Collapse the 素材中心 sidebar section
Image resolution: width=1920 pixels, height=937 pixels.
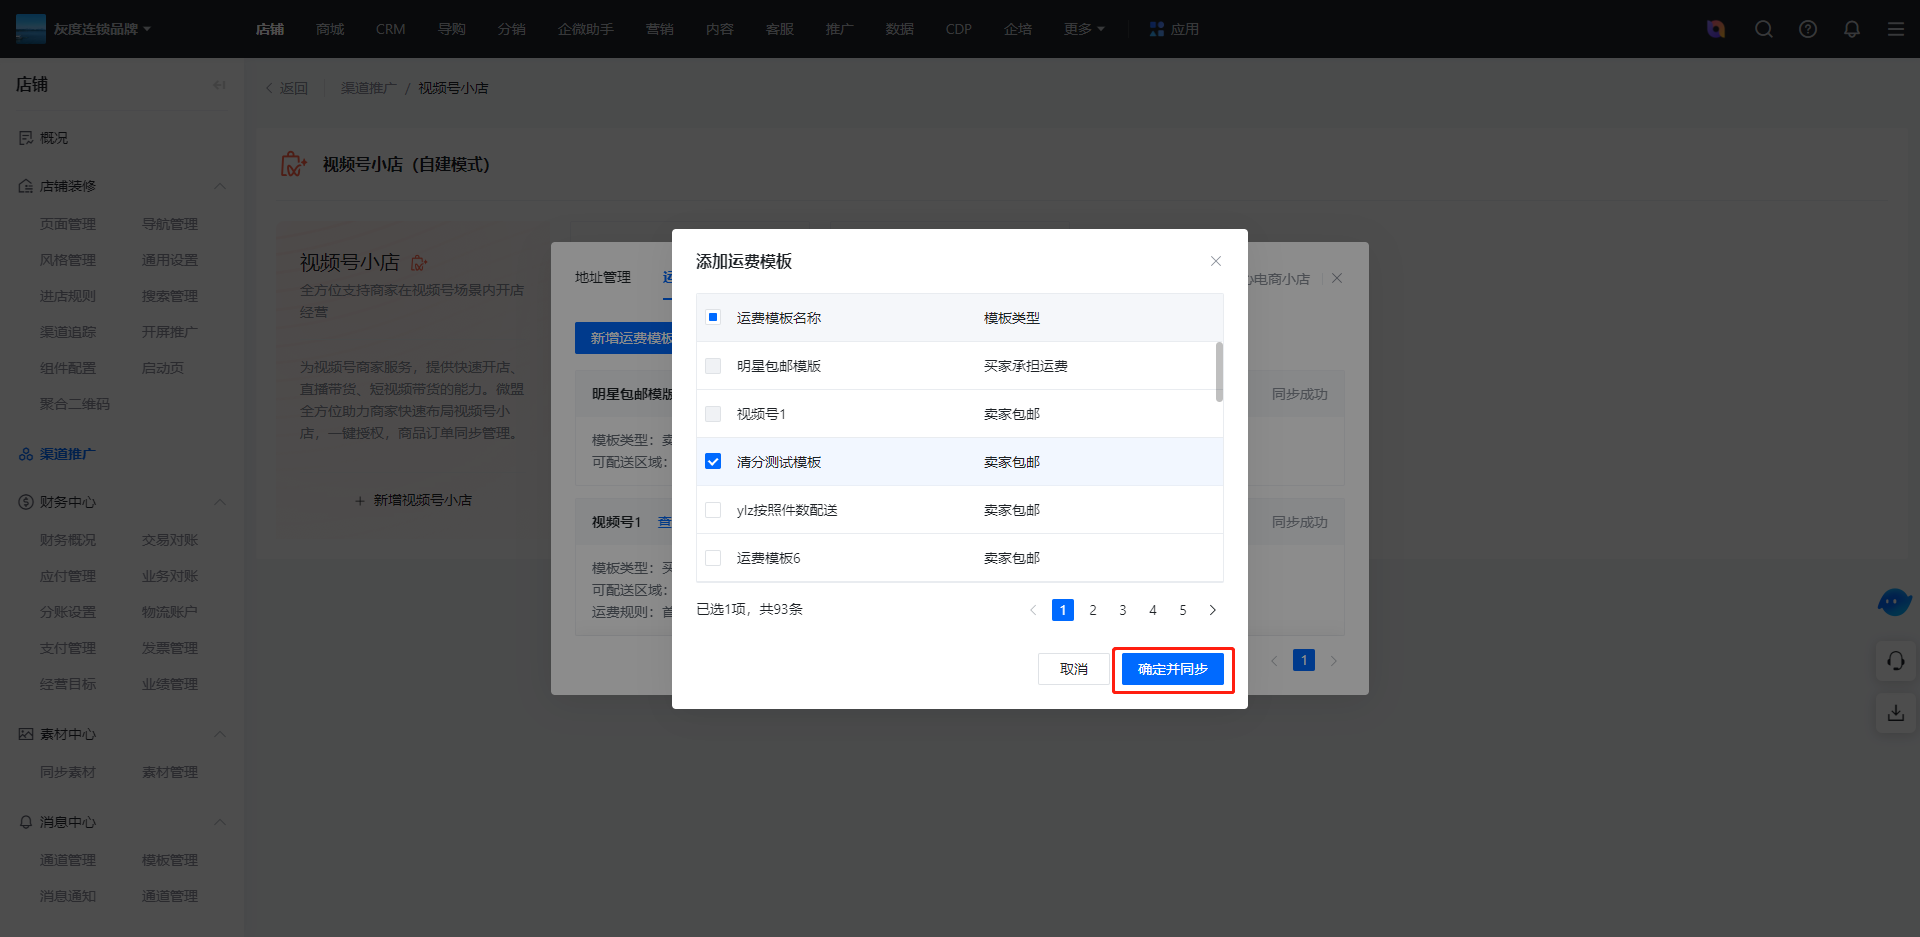tap(220, 734)
